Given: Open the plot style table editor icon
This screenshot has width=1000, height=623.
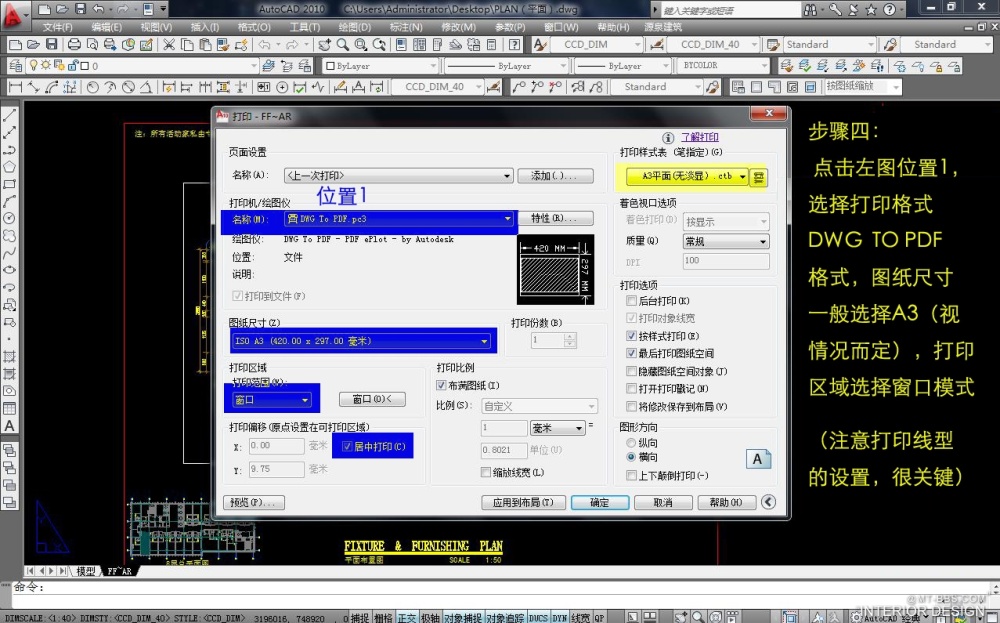Looking at the screenshot, I should point(759,177).
